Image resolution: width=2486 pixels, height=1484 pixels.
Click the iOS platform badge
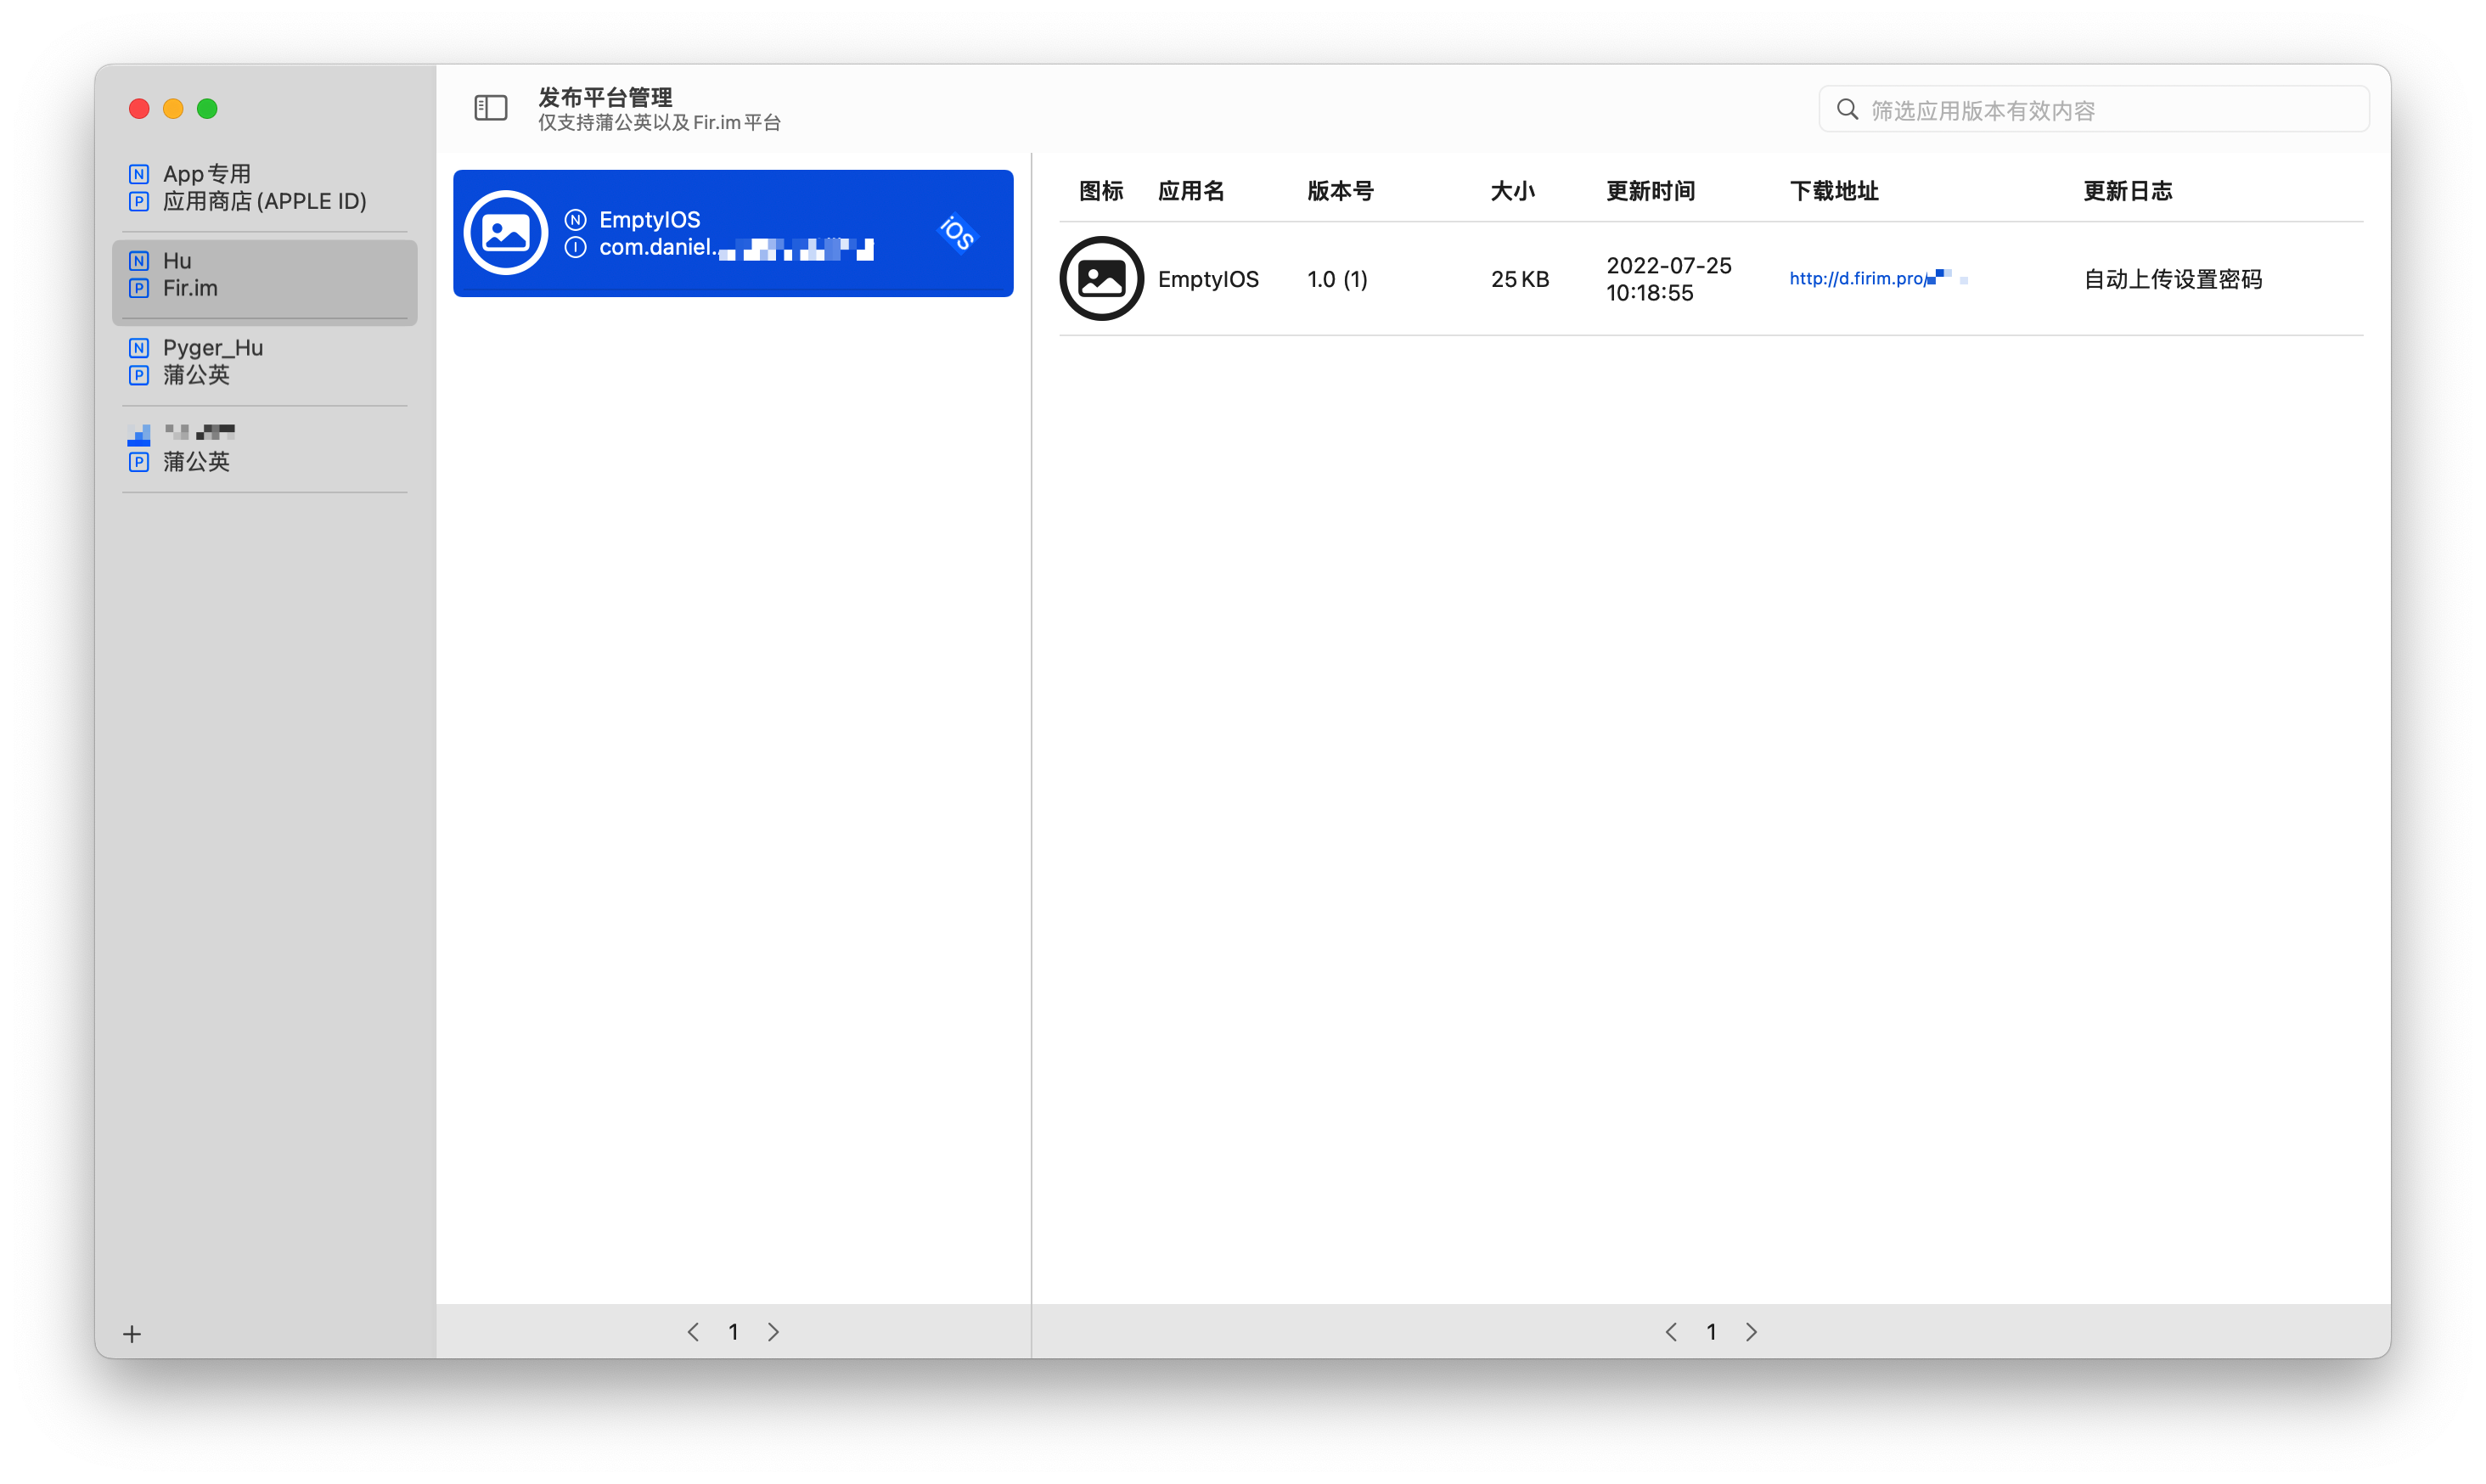coord(956,233)
